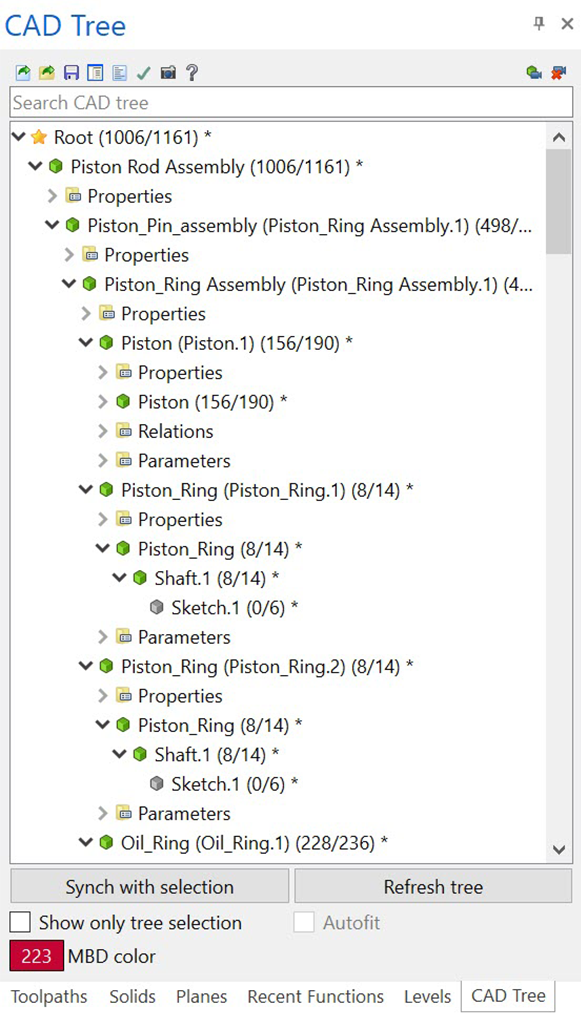This screenshot has width=581, height=1025.
Task: Expand the Relations folder under Piston
Action: pyautogui.click(x=103, y=431)
